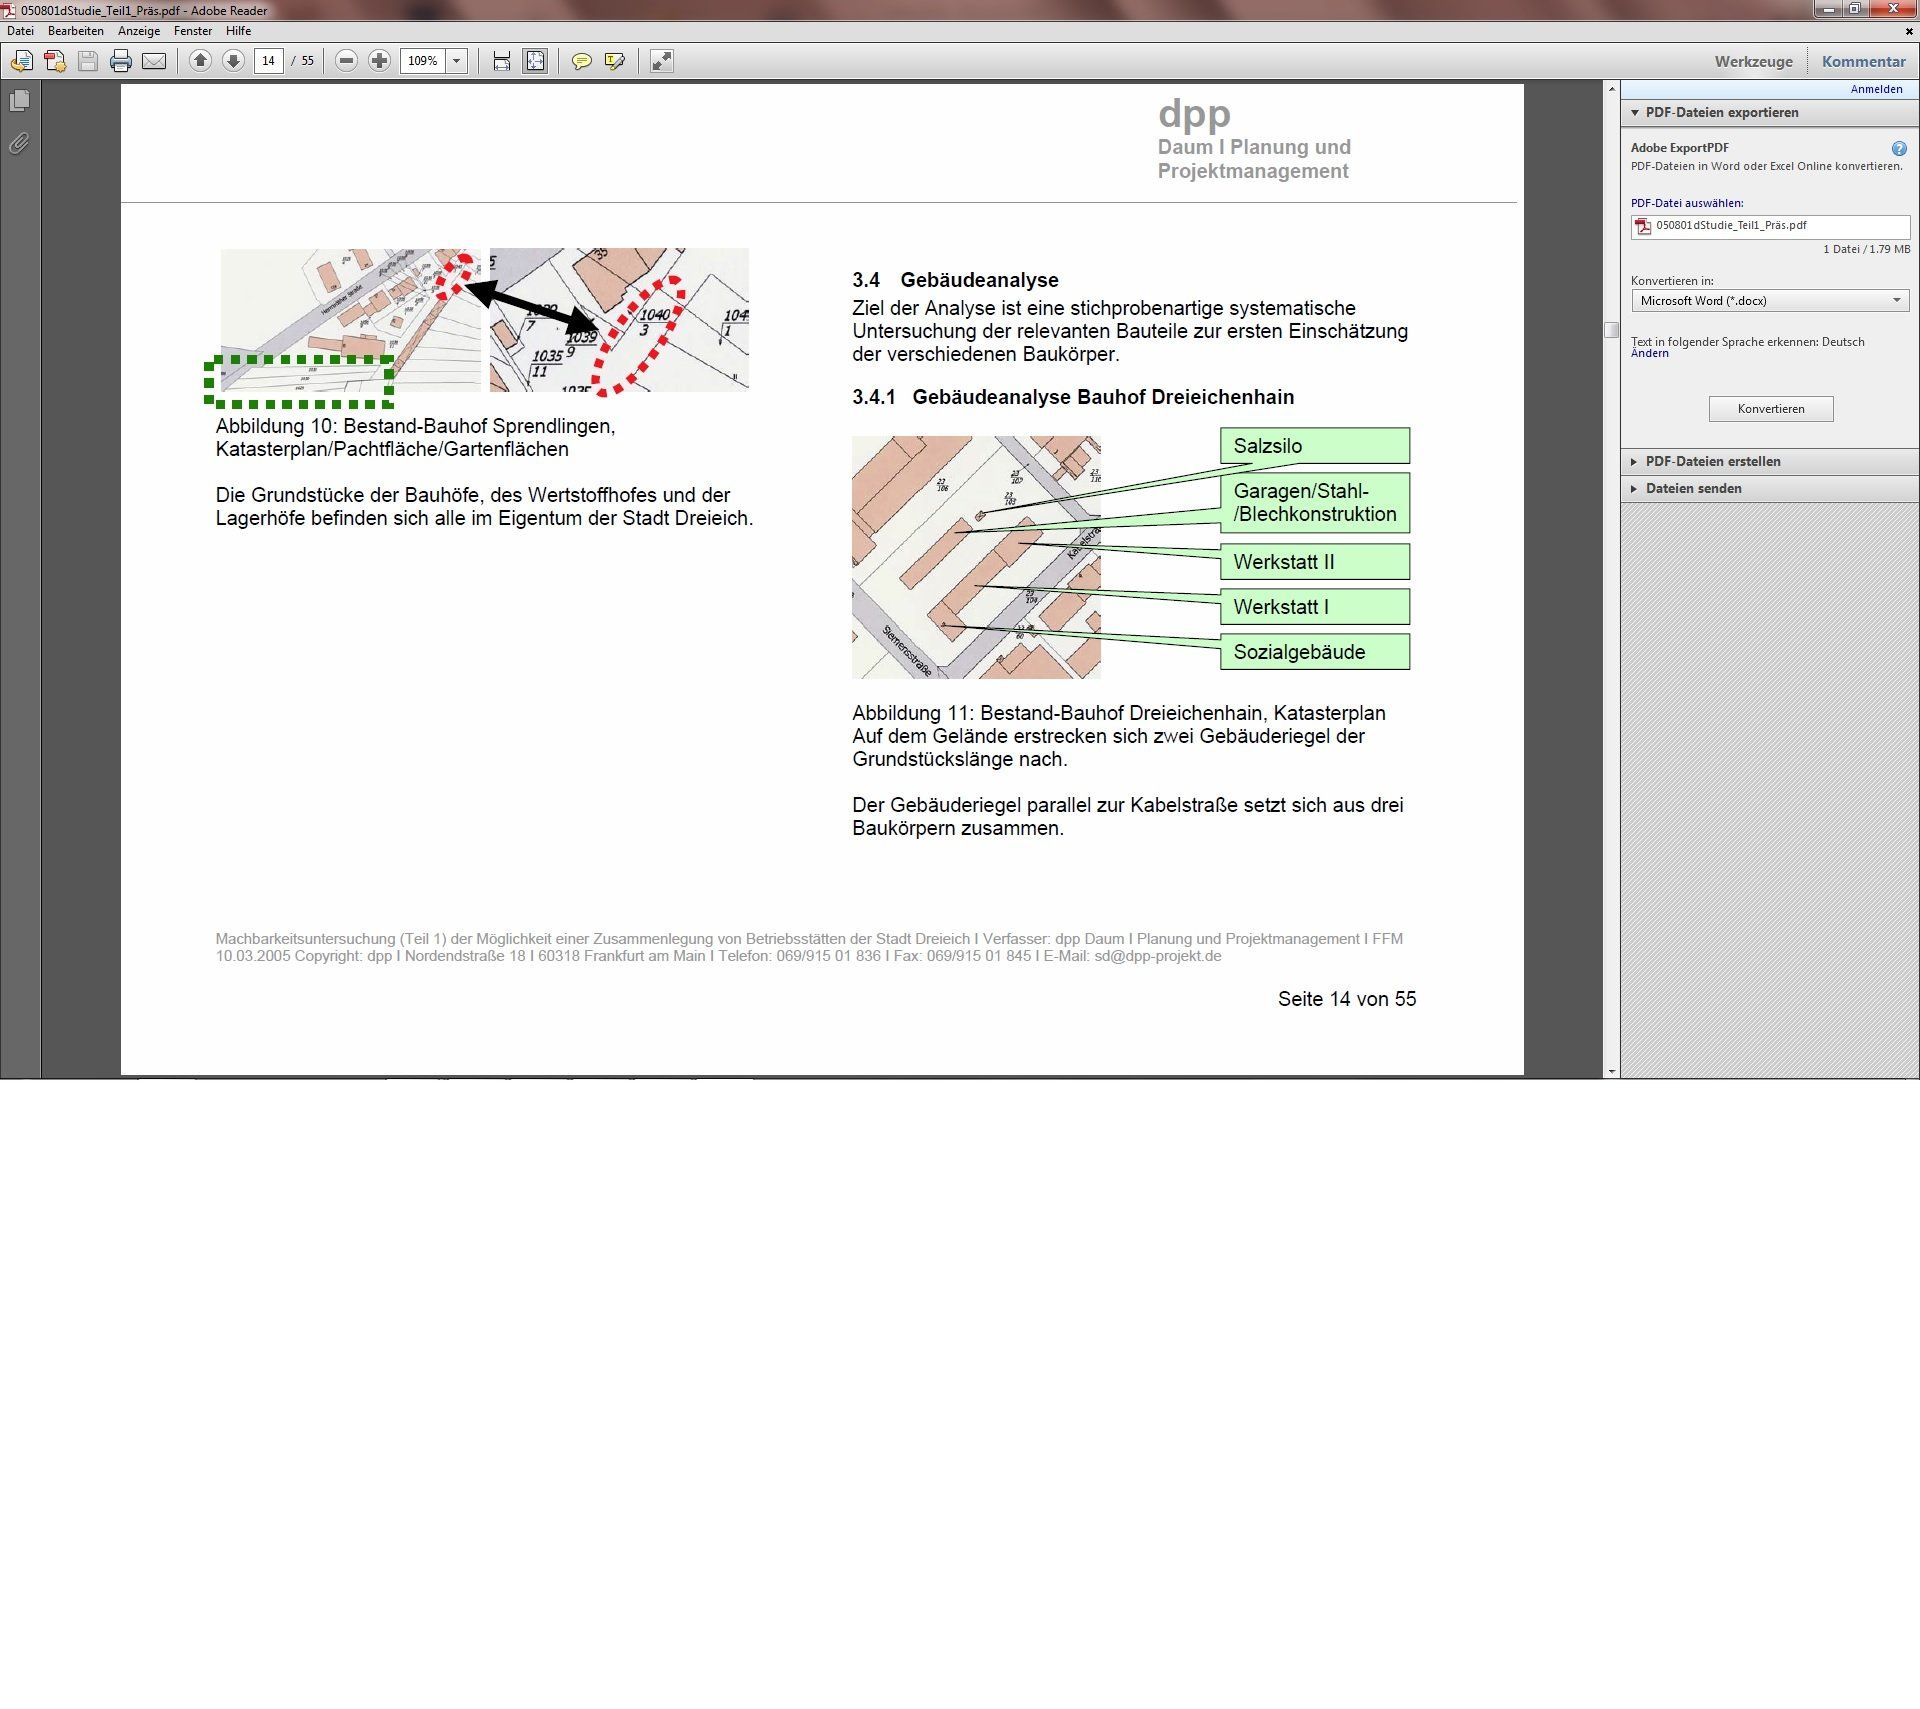Zoom in with plus button
Viewport: 1920px width, 1709px height.
tap(379, 62)
